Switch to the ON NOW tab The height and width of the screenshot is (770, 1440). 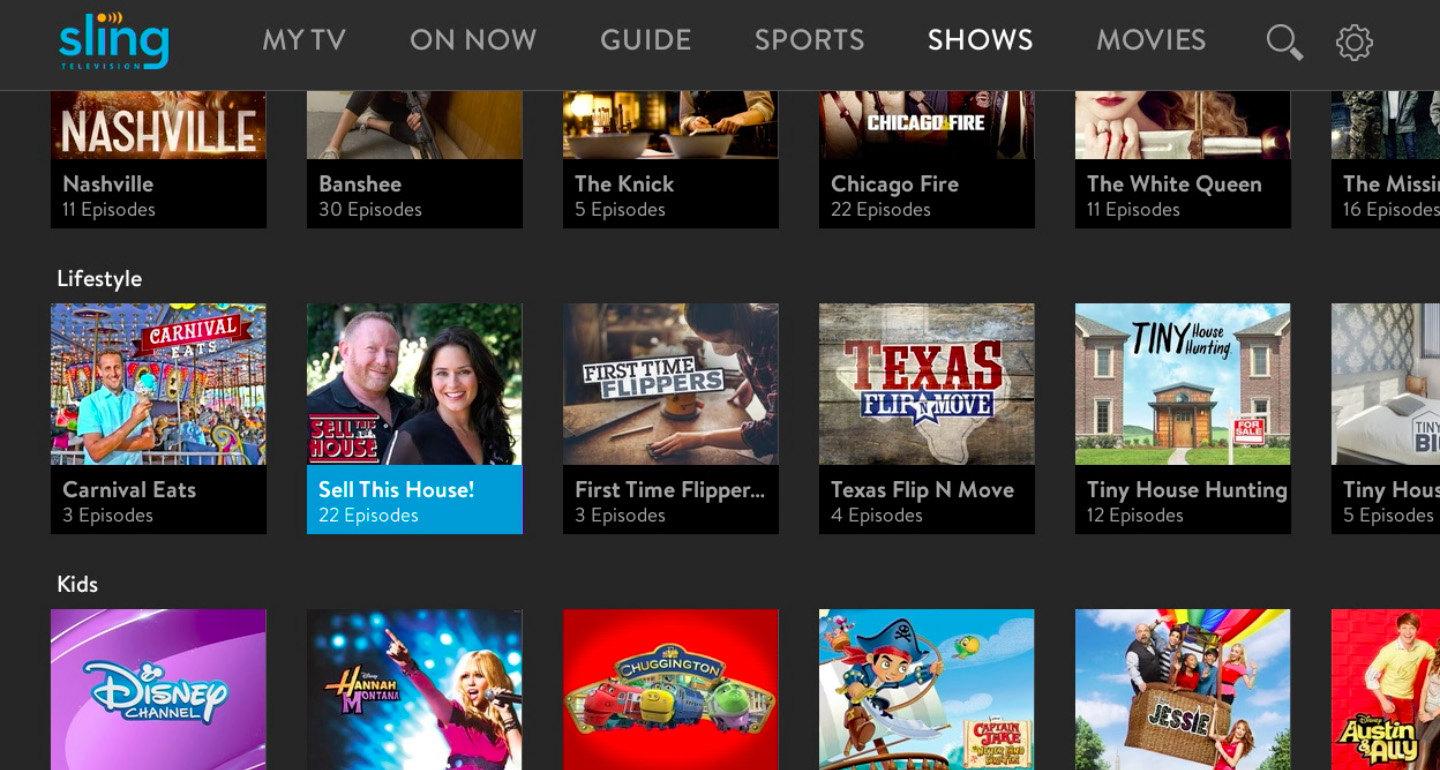[x=473, y=40]
